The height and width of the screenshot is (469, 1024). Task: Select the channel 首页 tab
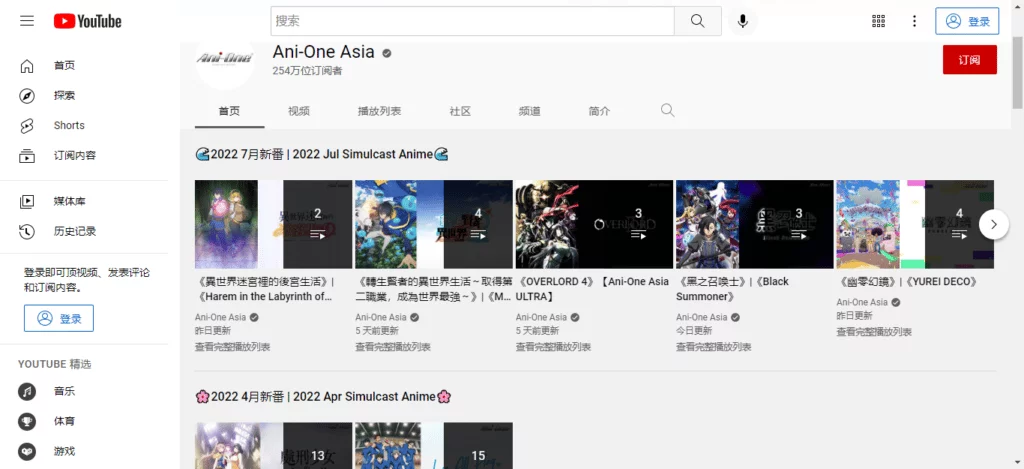[229, 111]
